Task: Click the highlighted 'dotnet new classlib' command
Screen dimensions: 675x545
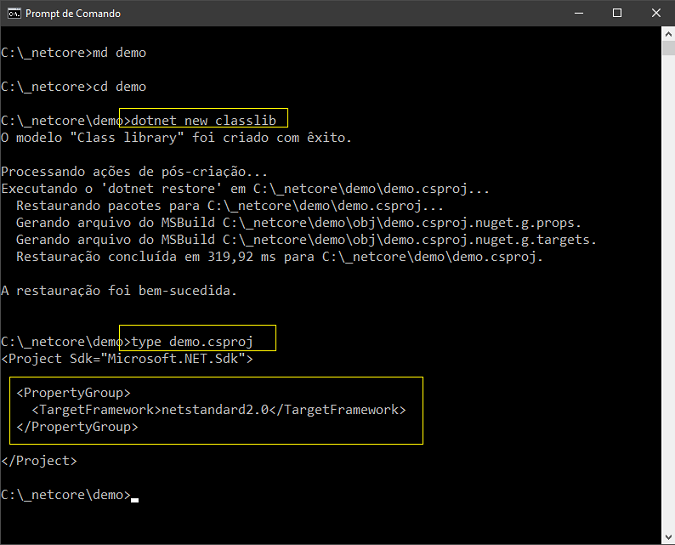Action: pyautogui.click(x=203, y=121)
